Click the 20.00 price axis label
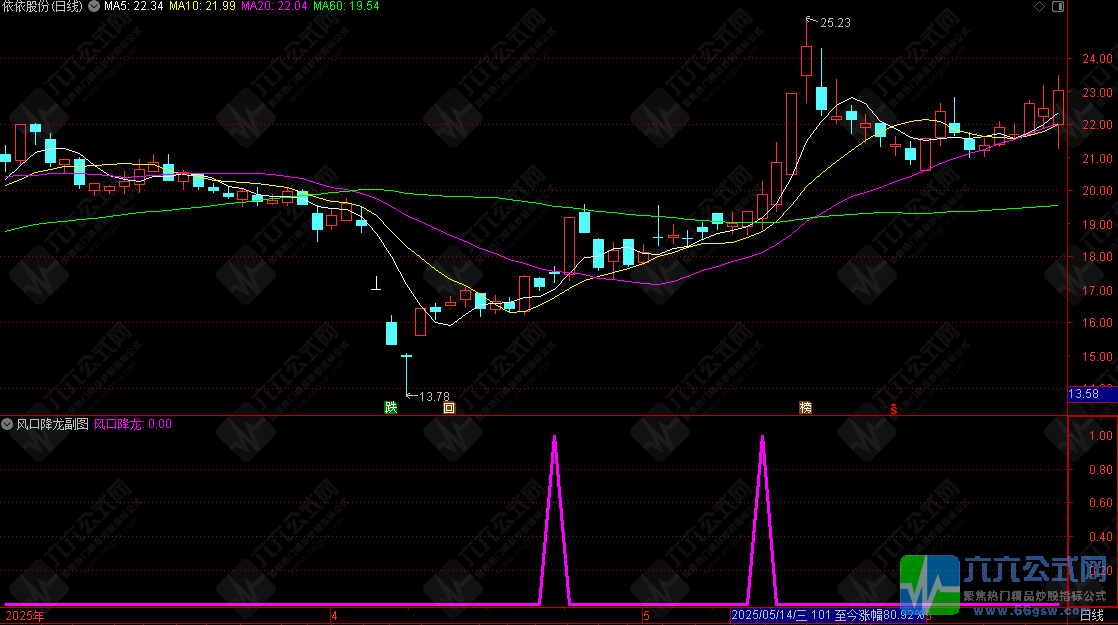 click(1097, 191)
